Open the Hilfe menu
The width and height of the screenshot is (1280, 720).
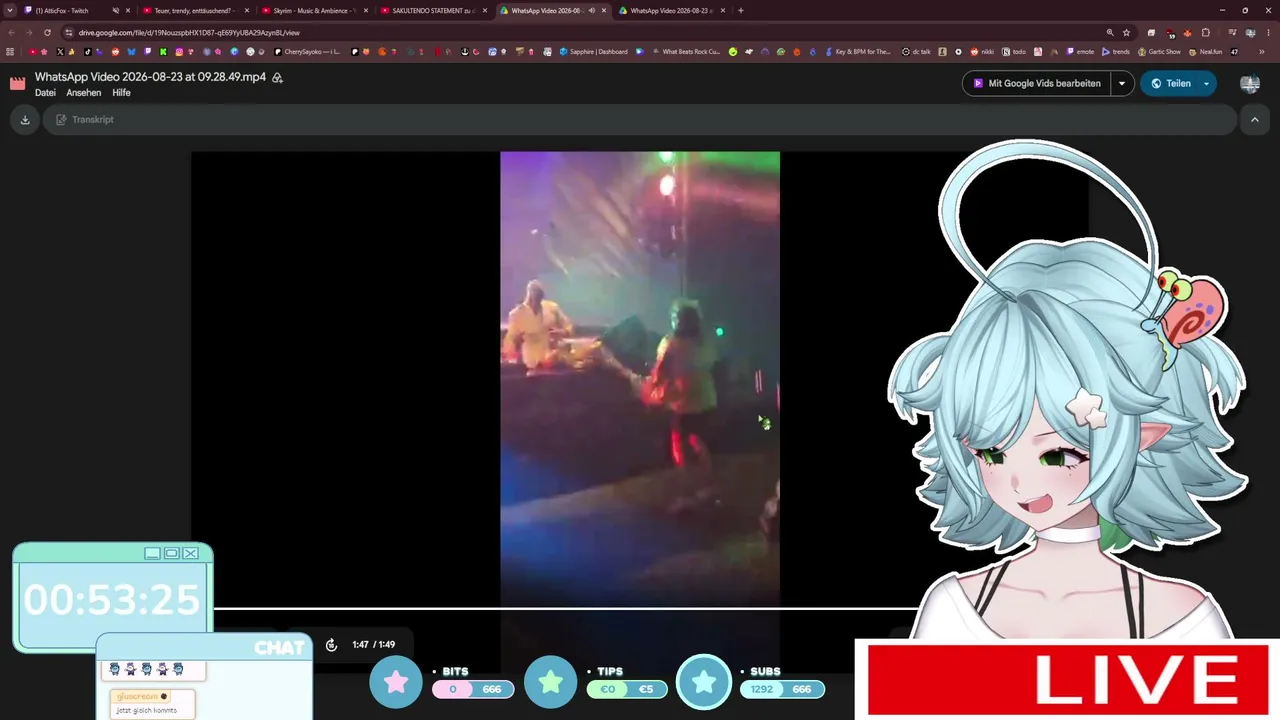coord(122,93)
